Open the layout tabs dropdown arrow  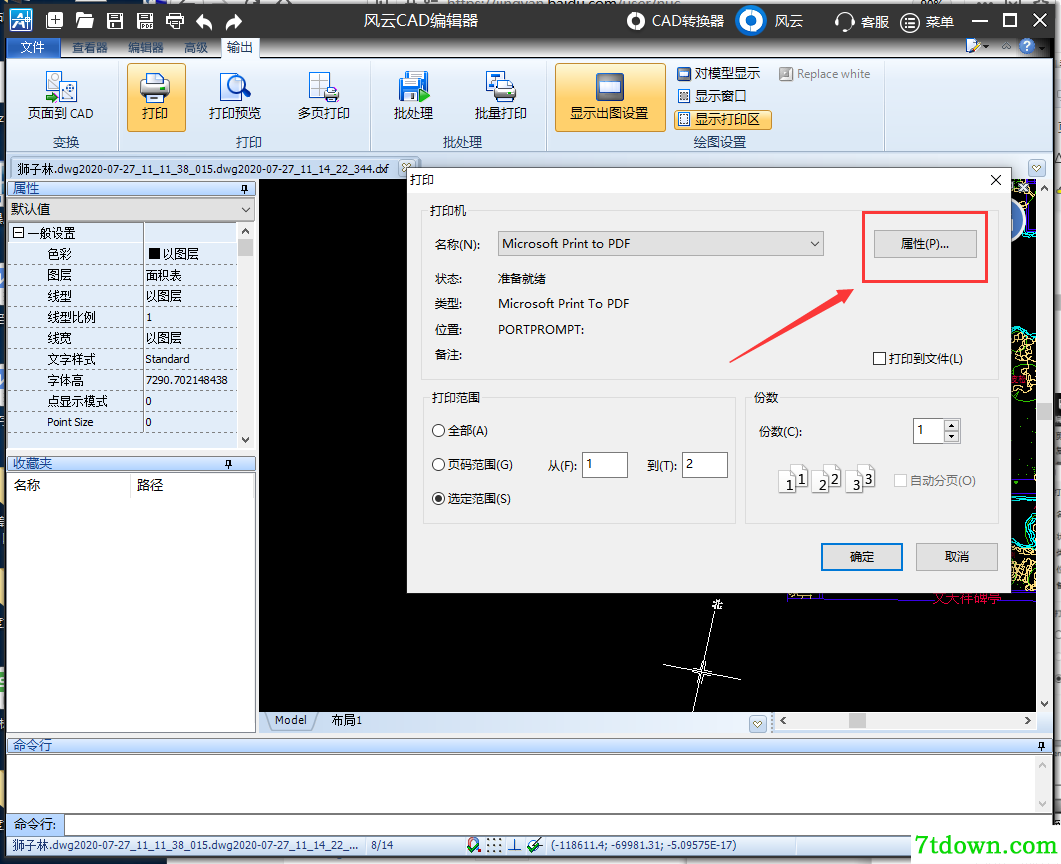point(757,724)
